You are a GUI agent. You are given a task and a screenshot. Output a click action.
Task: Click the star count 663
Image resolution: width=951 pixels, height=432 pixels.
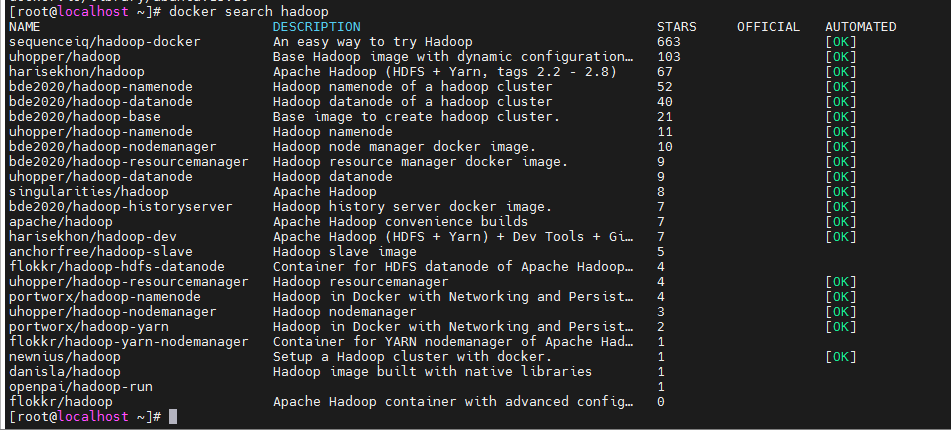pyautogui.click(x=669, y=42)
